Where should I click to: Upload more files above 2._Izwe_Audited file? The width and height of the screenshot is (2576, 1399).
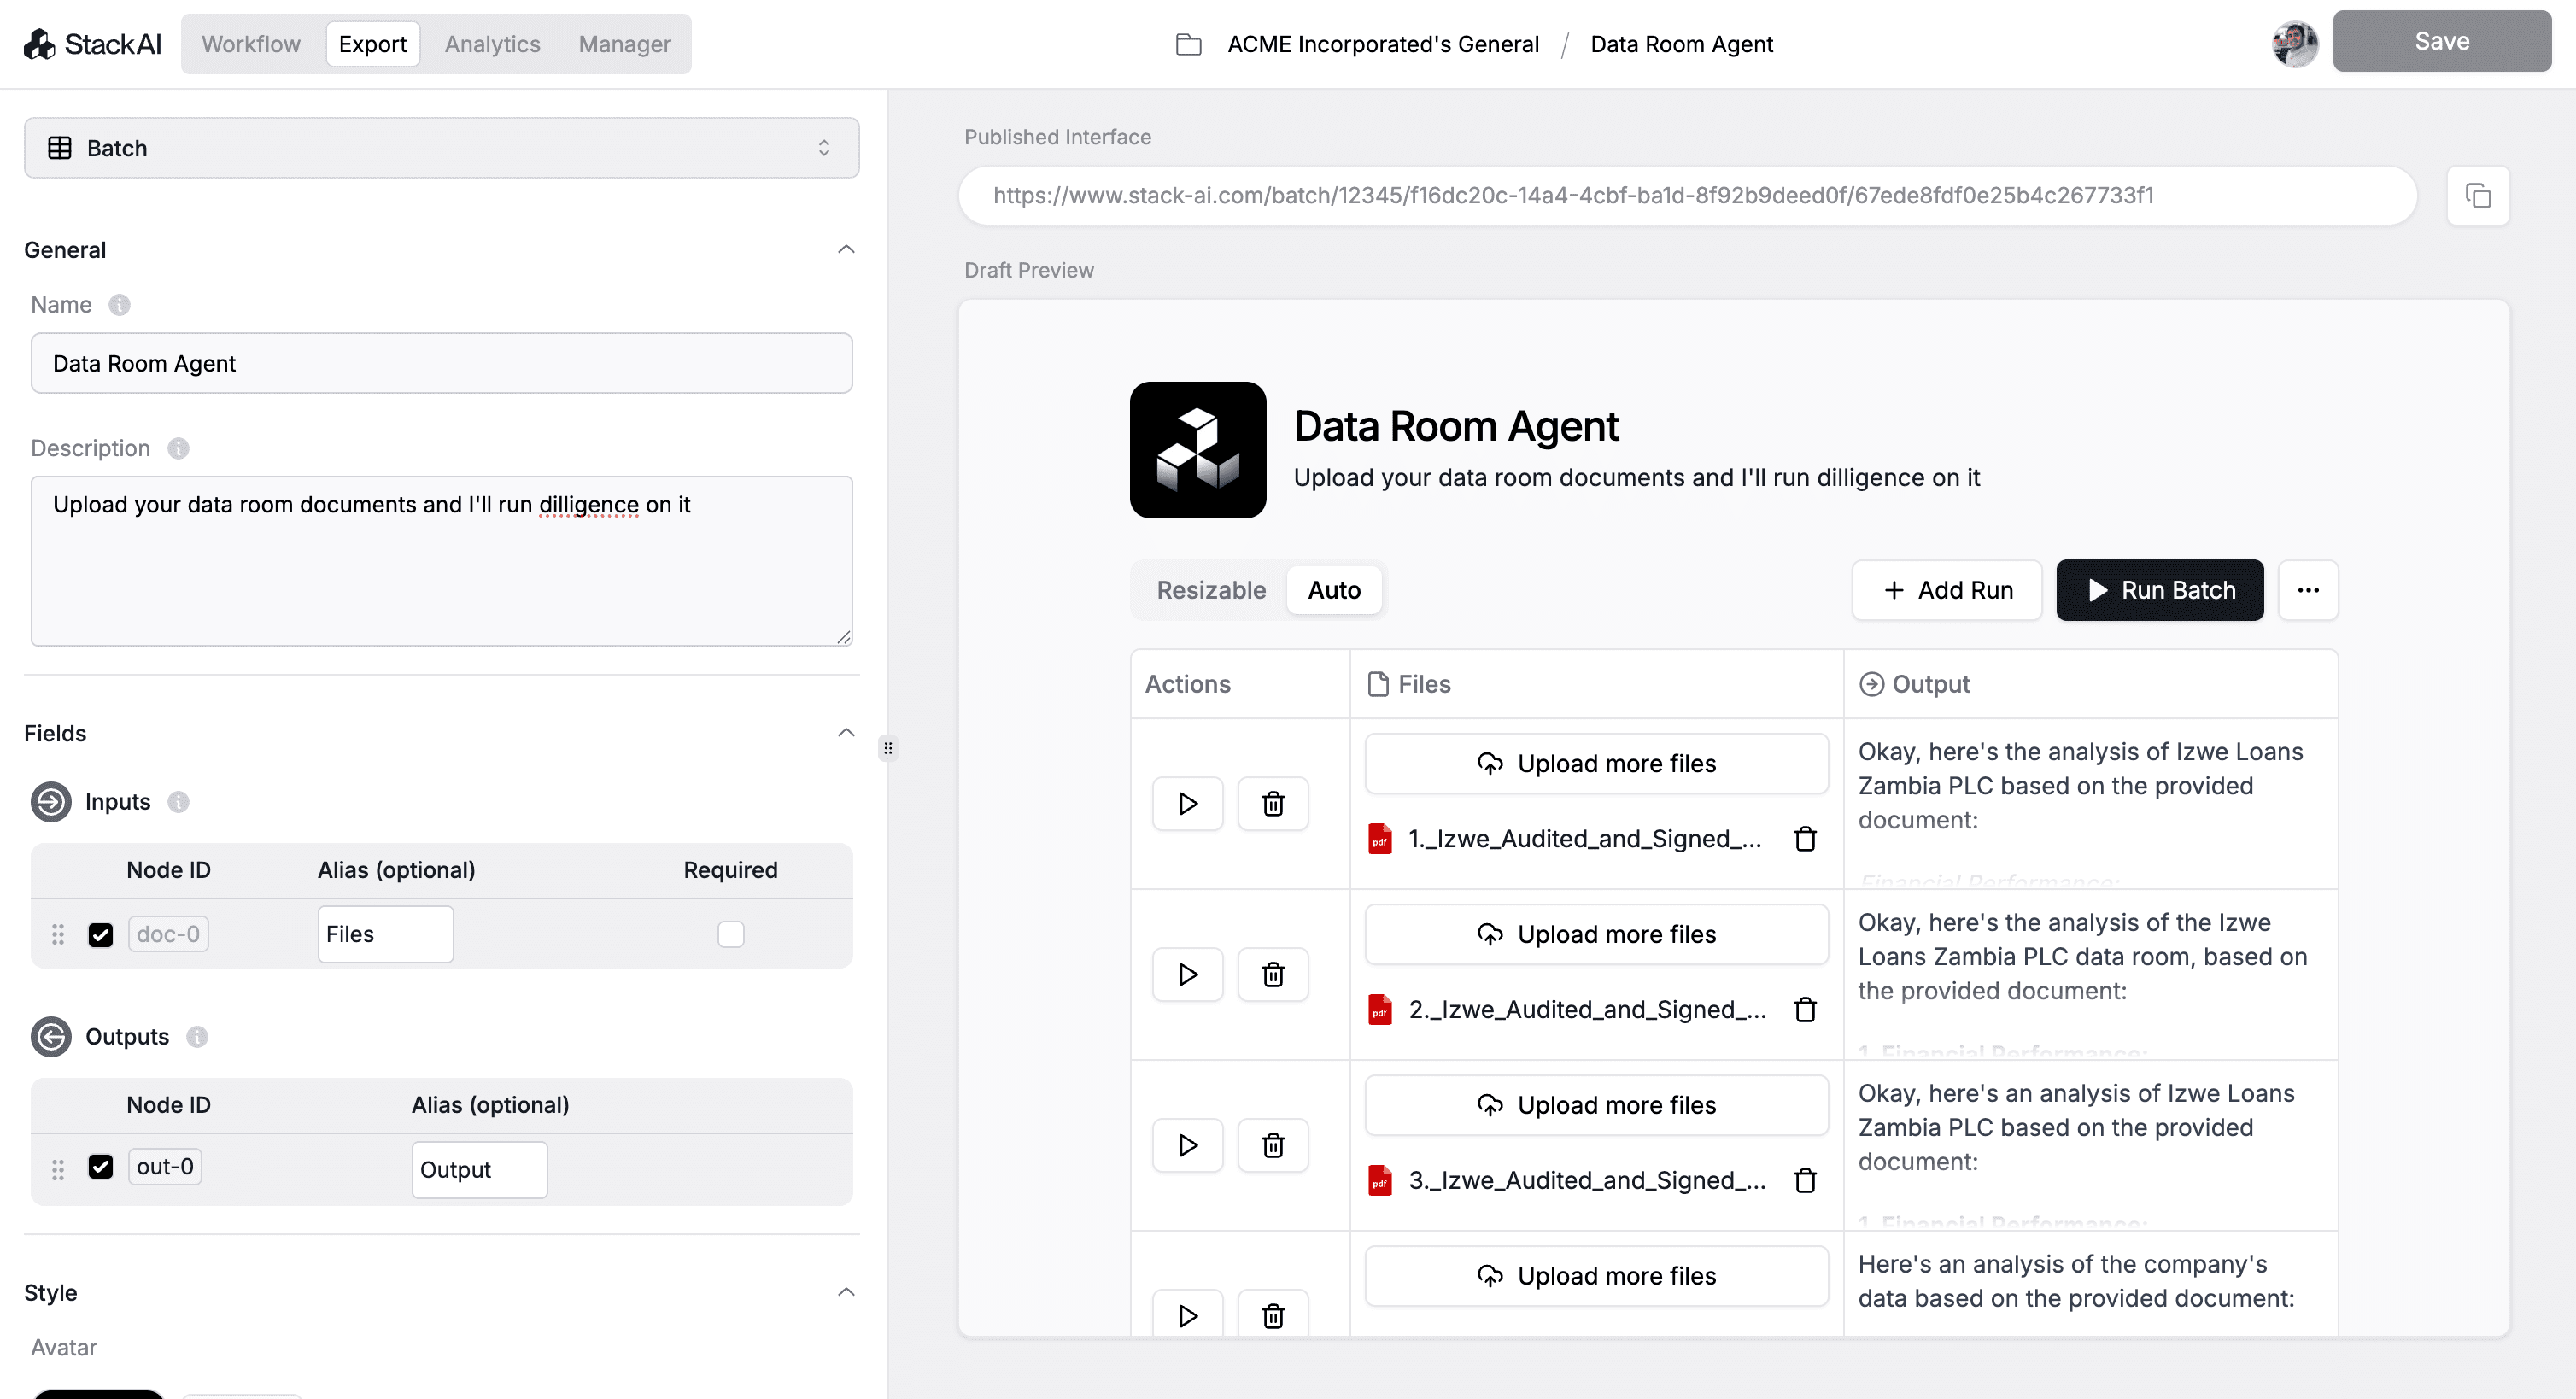pos(1596,935)
